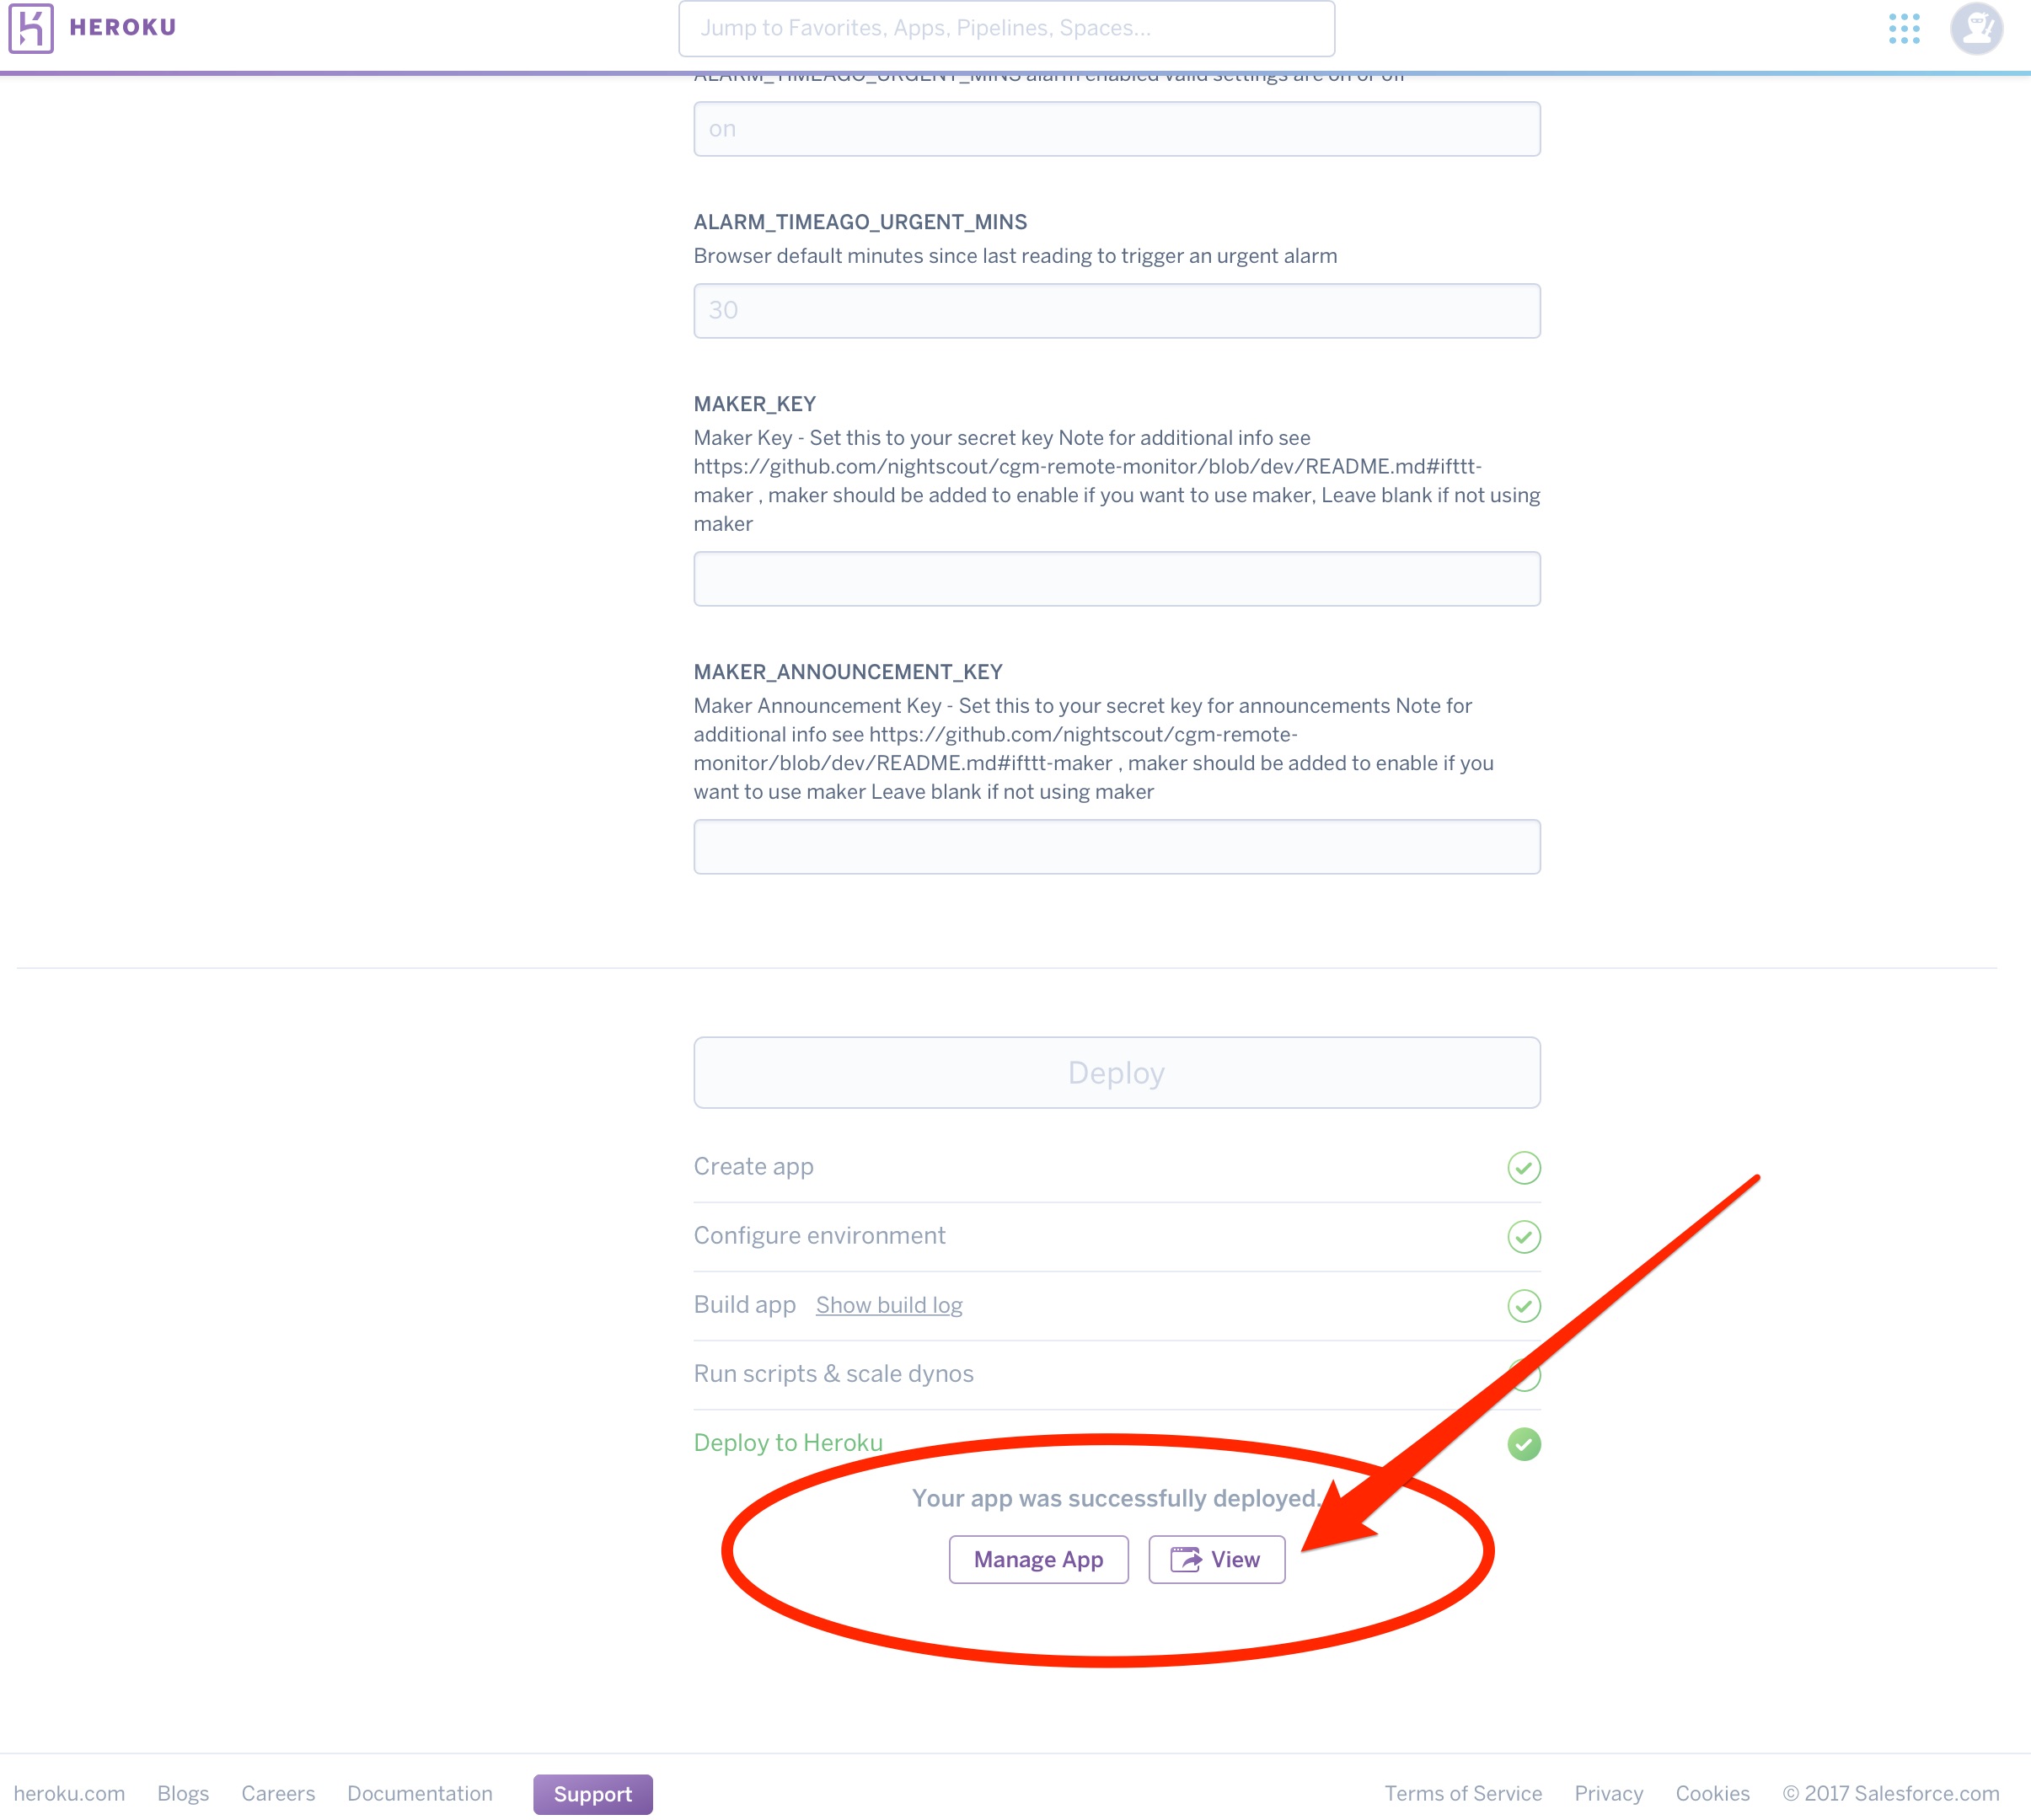Open the apps grid menu icon

[1904, 28]
